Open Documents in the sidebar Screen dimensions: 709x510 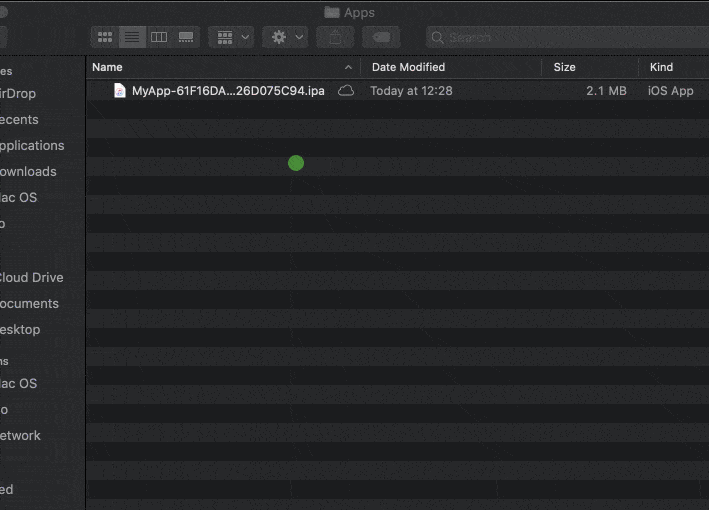[x=29, y=304]
